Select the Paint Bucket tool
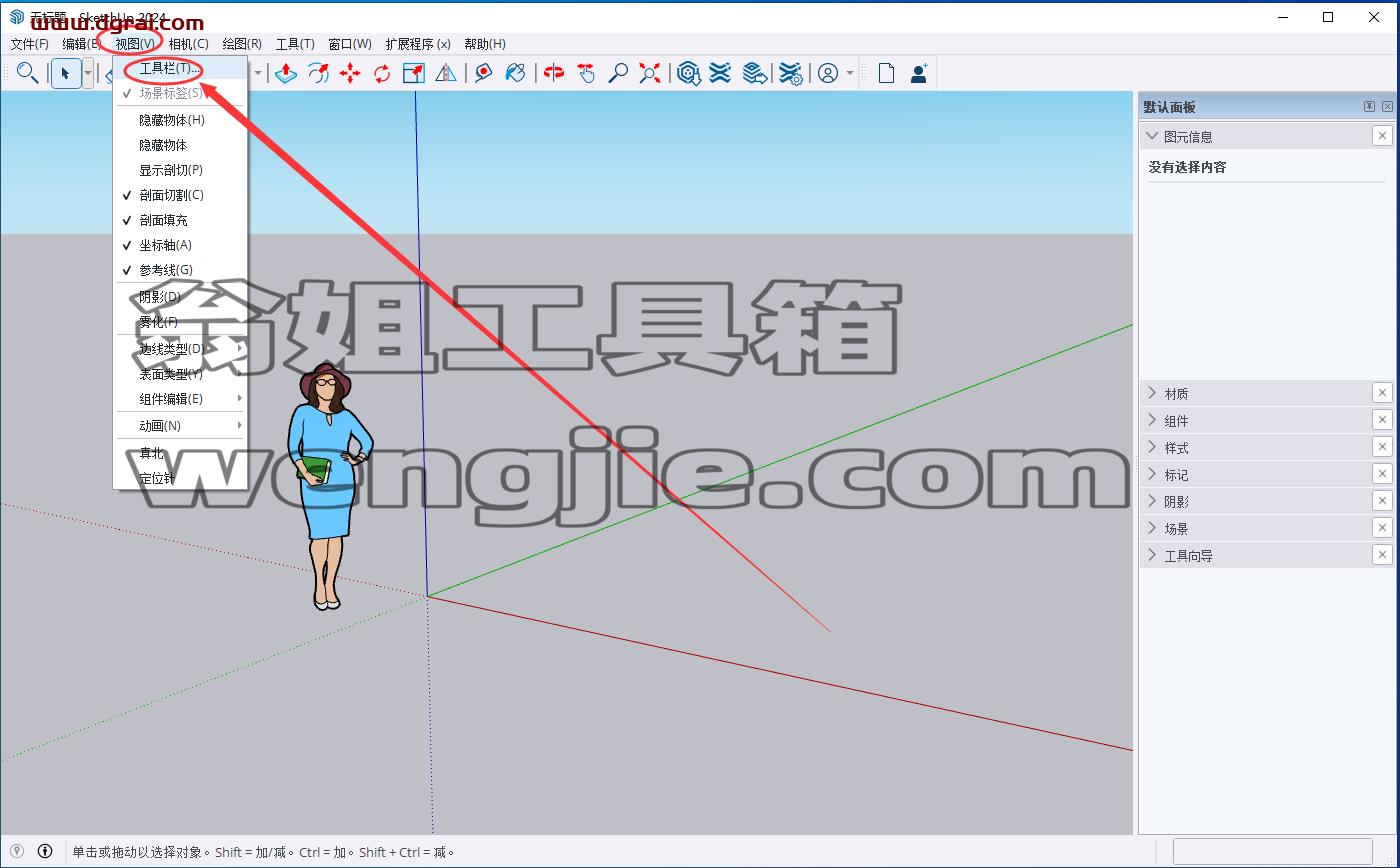 pos(516,73)
